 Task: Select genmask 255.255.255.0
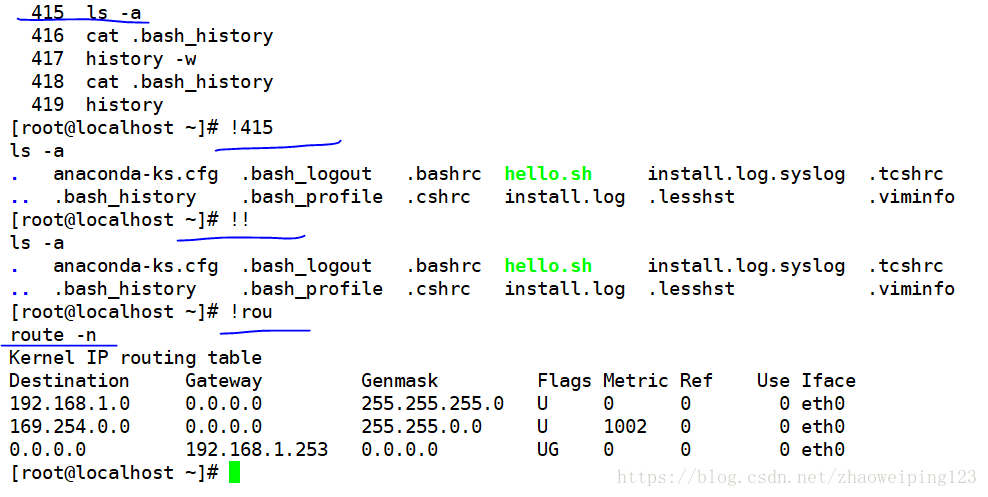tap(432, 404)
